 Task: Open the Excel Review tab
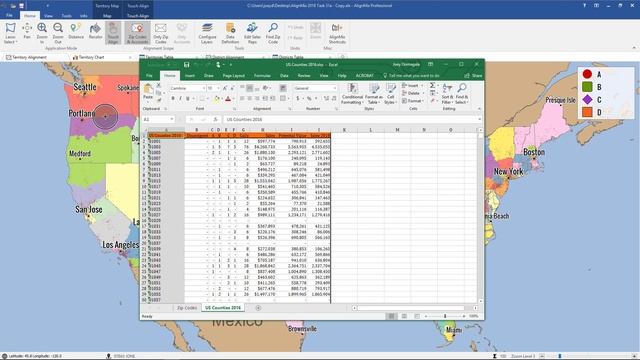(304, 76)
